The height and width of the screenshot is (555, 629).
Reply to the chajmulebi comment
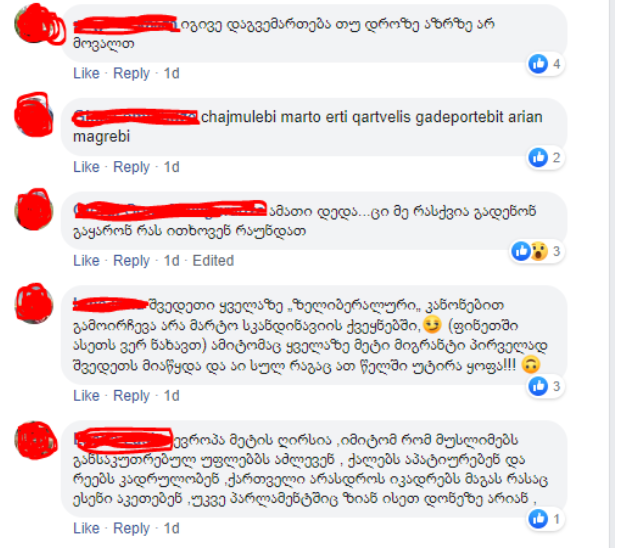pos(131,166)
